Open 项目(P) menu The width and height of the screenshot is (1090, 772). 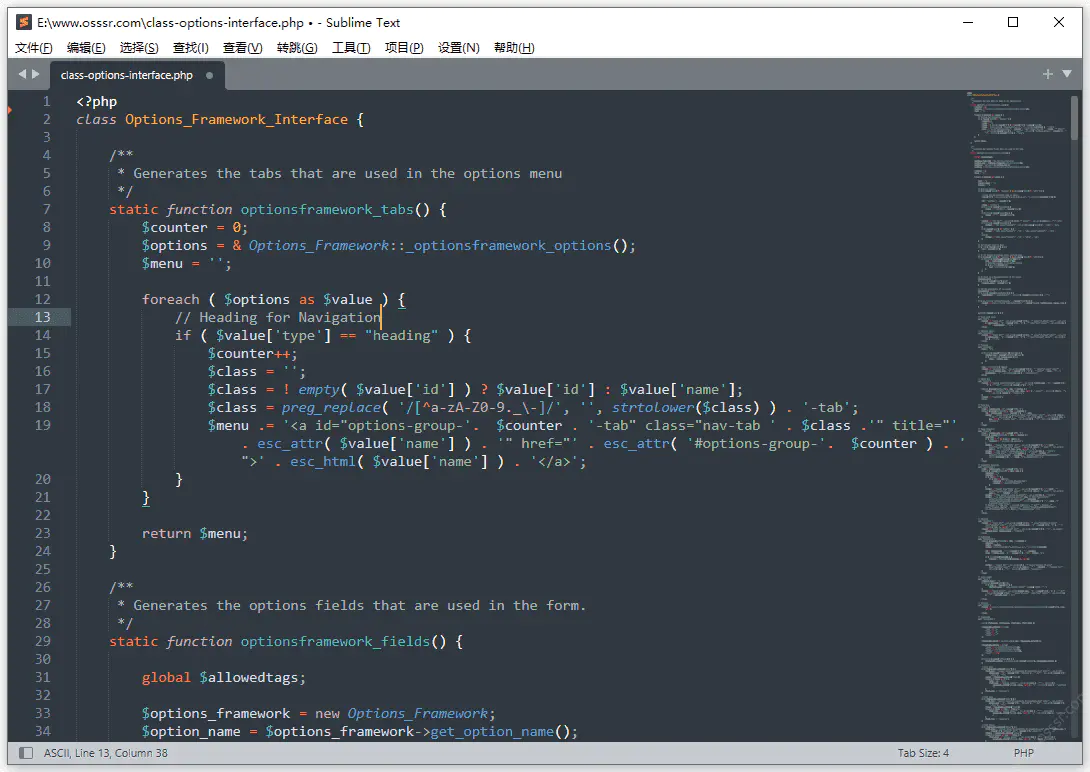404,47
